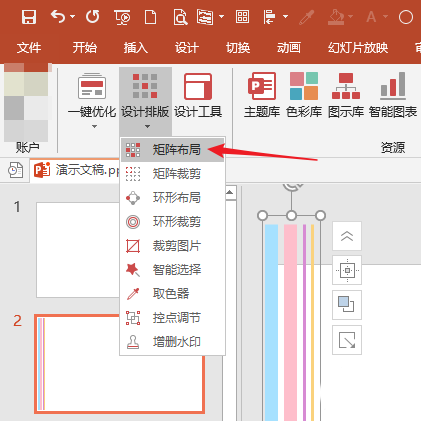This screenshot has width=421, height=421.
Task: Click the layer order floating icon
Action: coord(347,304)
